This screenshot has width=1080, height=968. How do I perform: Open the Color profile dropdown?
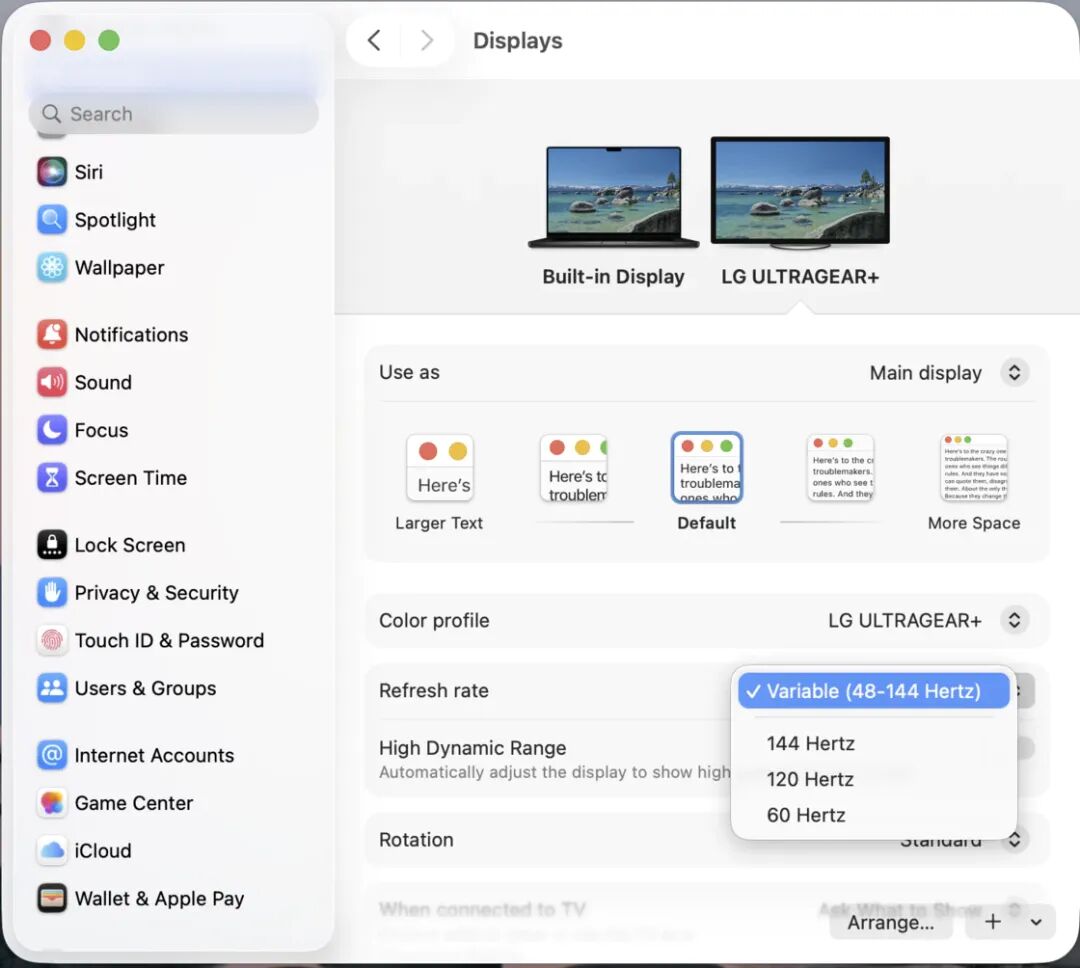(1014, 620)
